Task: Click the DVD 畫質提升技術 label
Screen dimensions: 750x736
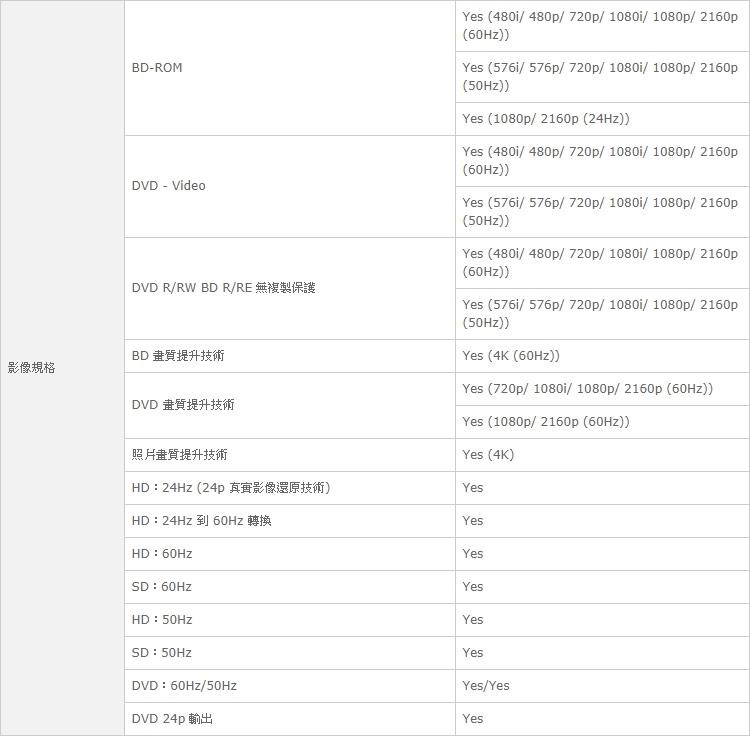Action: (x=183, y=405)
